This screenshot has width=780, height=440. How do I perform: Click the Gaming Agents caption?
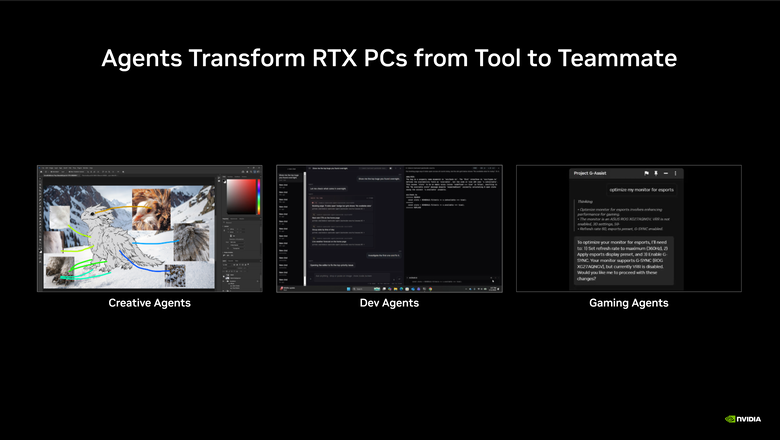pyautogui.click(x=629, y=303)
